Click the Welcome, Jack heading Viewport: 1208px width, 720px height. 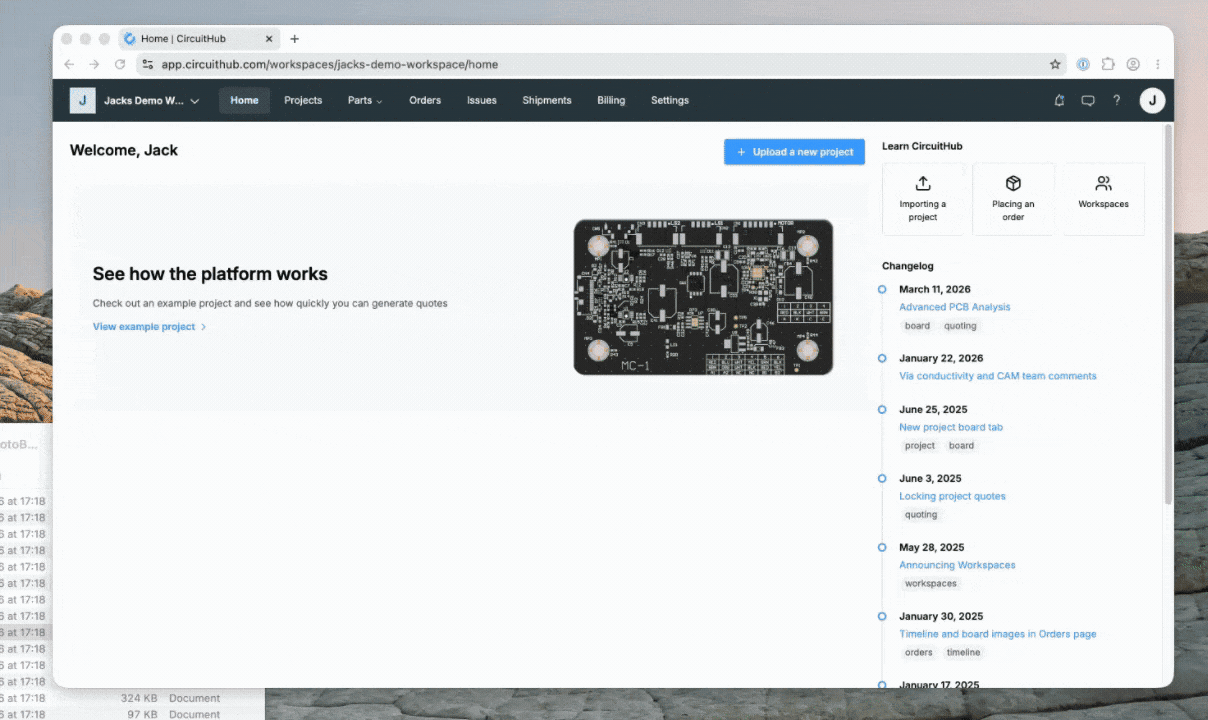[124, 151]
